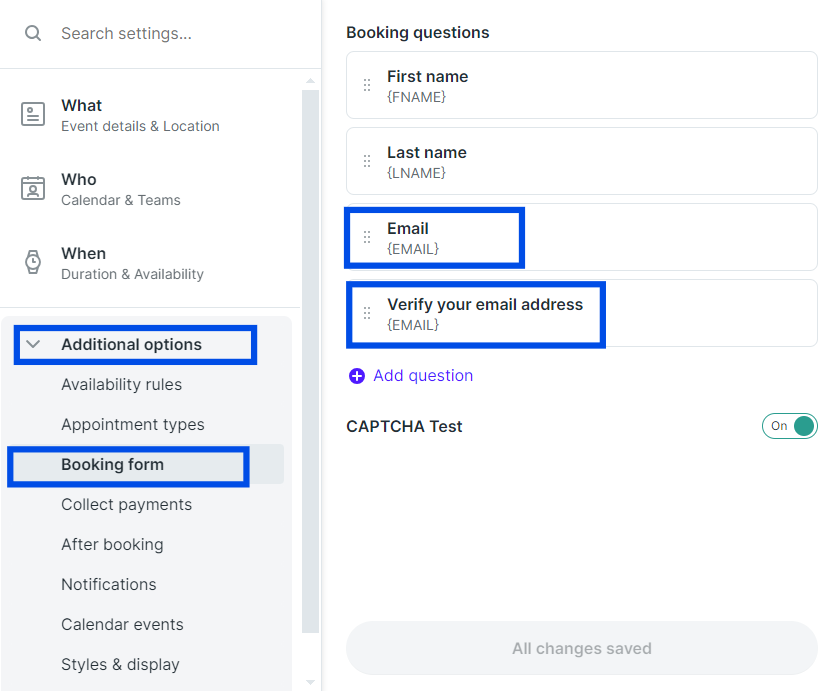The height and width of the screenshot is (691, 835).
Task: Click the When watch icon
Action: point(33,262)
